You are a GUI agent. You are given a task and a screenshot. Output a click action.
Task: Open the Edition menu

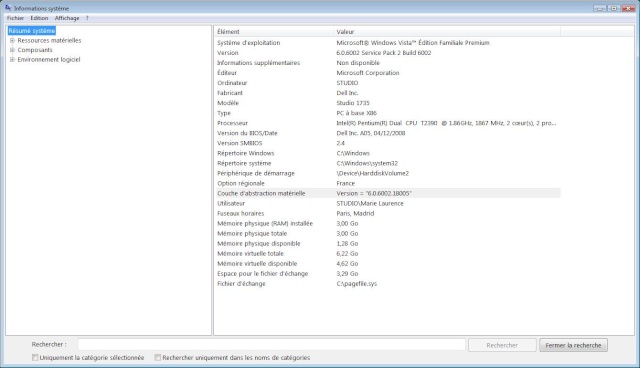[x=39, y=18]
